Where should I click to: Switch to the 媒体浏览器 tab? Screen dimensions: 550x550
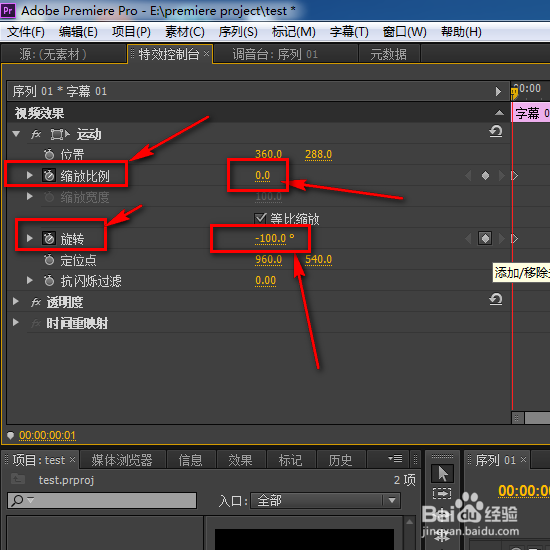122,460
